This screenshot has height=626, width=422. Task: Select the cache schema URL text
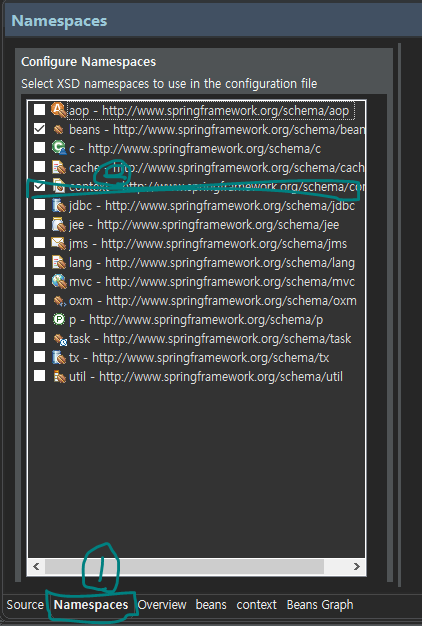[x=239, y=168]
